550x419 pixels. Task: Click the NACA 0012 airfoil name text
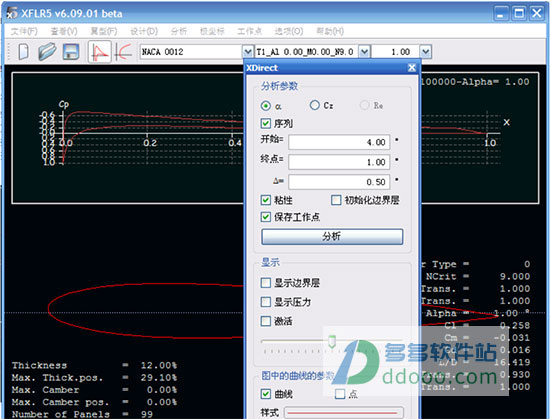click(x=162, y=52)
